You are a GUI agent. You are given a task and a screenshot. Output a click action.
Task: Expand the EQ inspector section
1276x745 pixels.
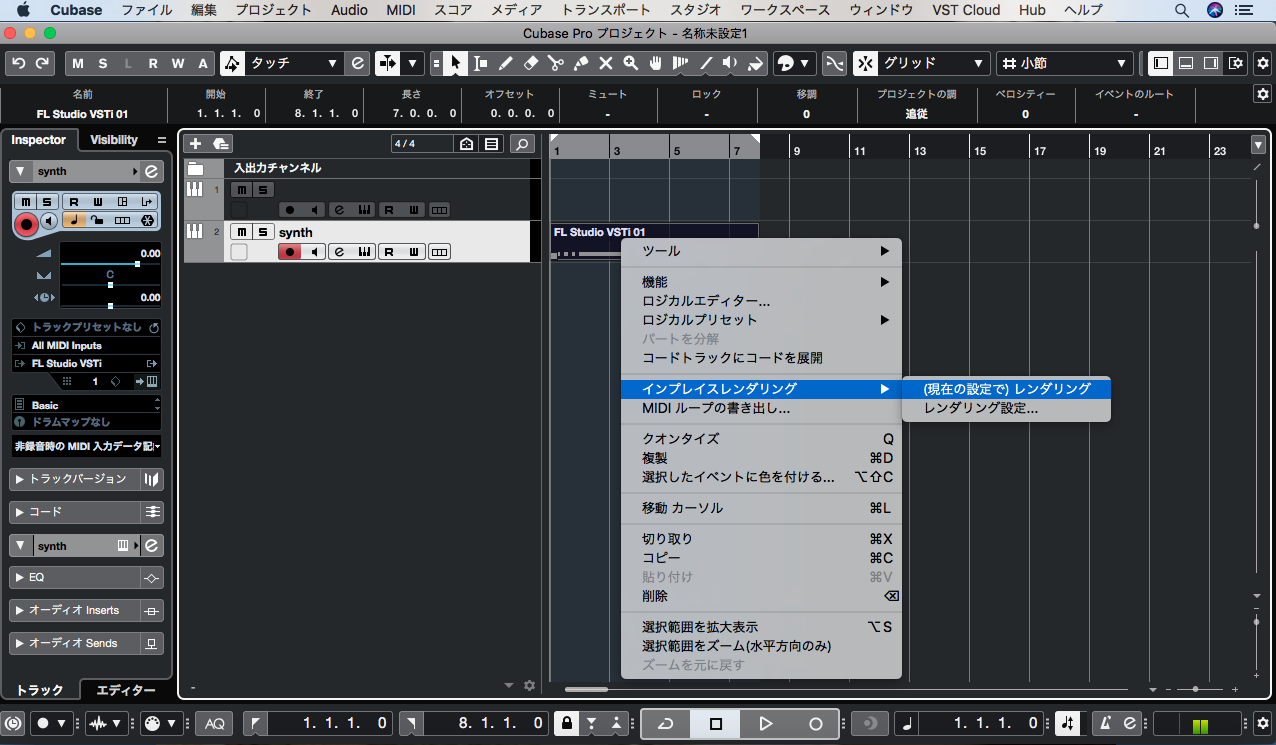(20, 578)
